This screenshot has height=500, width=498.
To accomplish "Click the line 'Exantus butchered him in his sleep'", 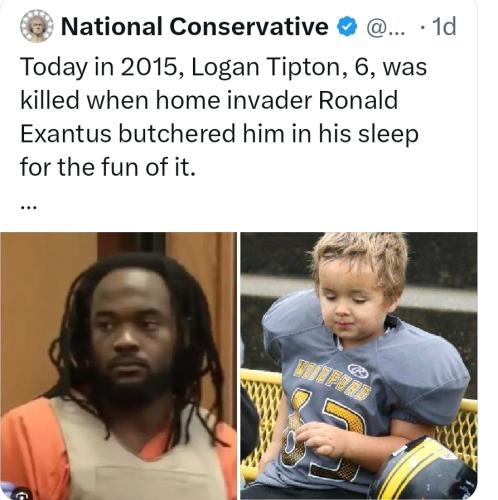I will tap(219, 135).
